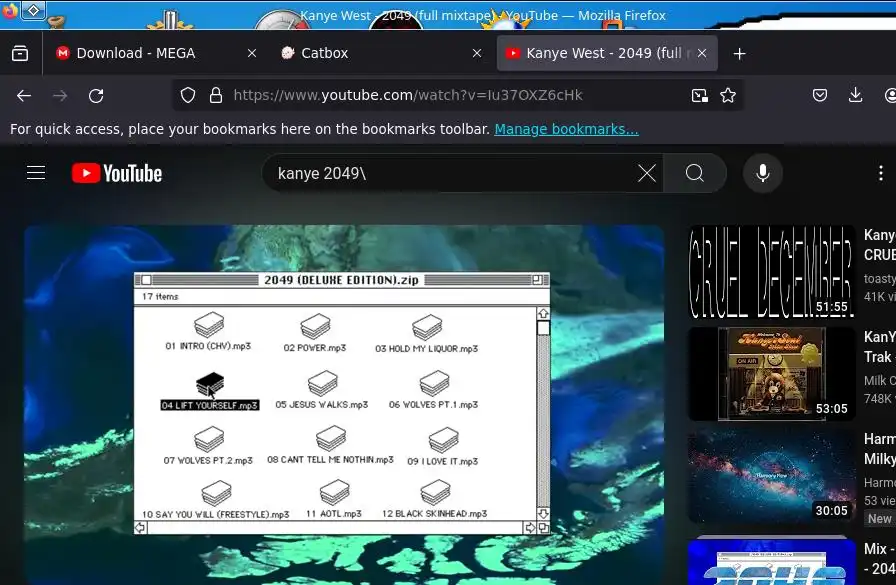This screenshot has height=585, width=896.
Task: Click the zip window's vertical scroll thumb
Action: click(543, 328)
